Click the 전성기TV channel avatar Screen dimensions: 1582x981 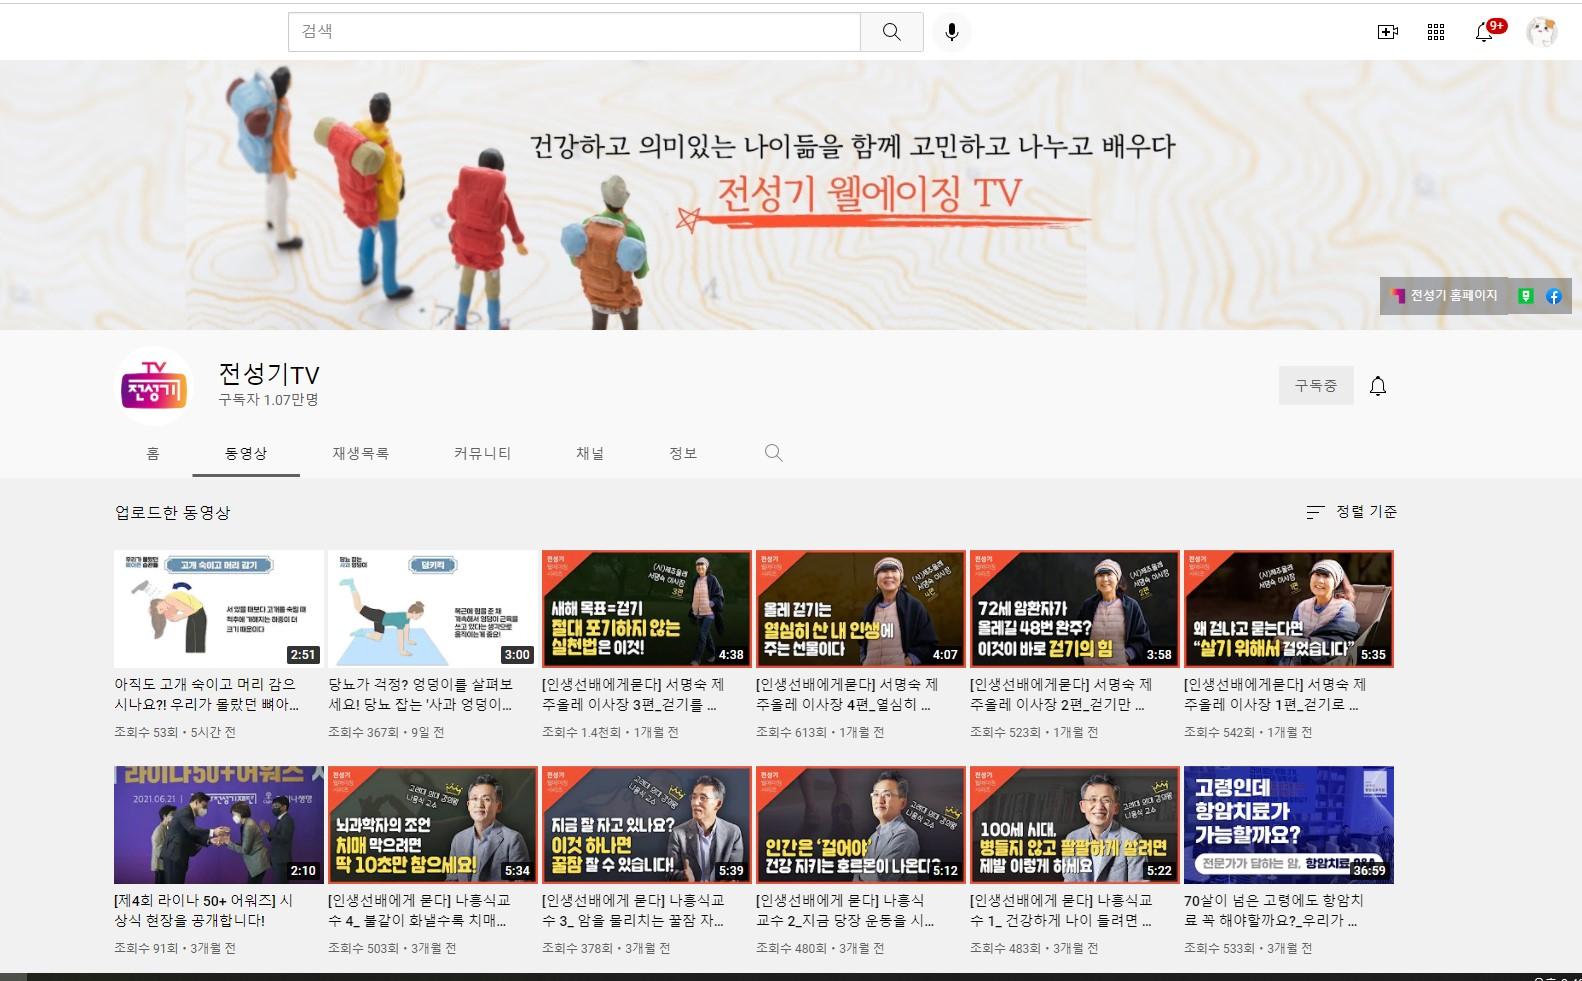154,386
